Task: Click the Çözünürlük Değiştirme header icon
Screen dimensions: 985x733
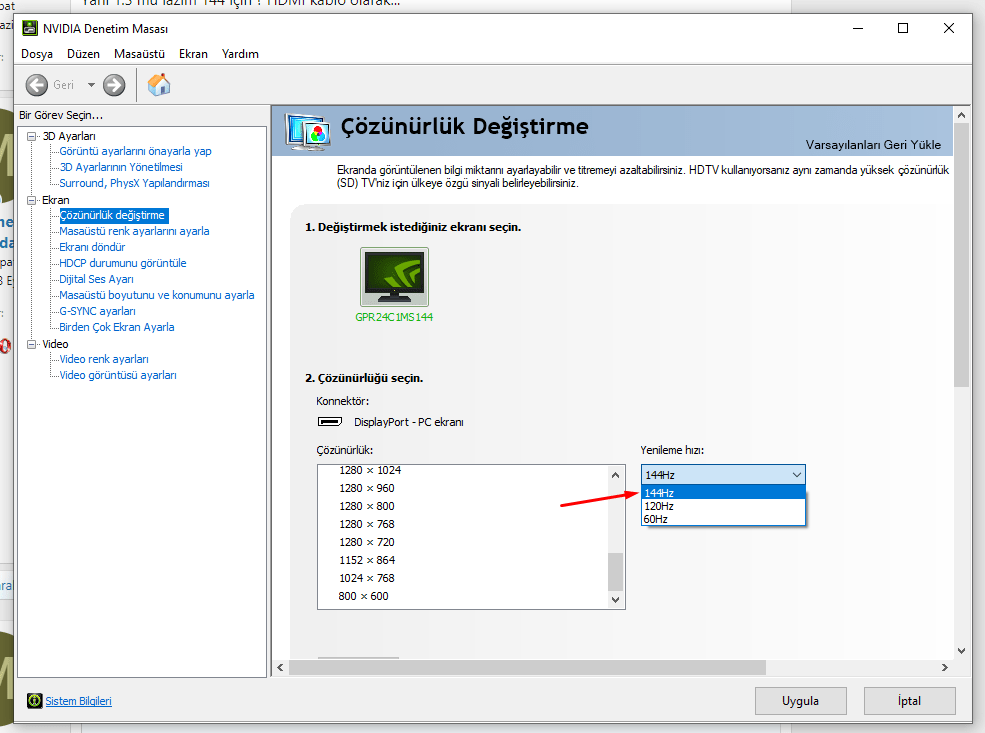Action: coord(308,131)
